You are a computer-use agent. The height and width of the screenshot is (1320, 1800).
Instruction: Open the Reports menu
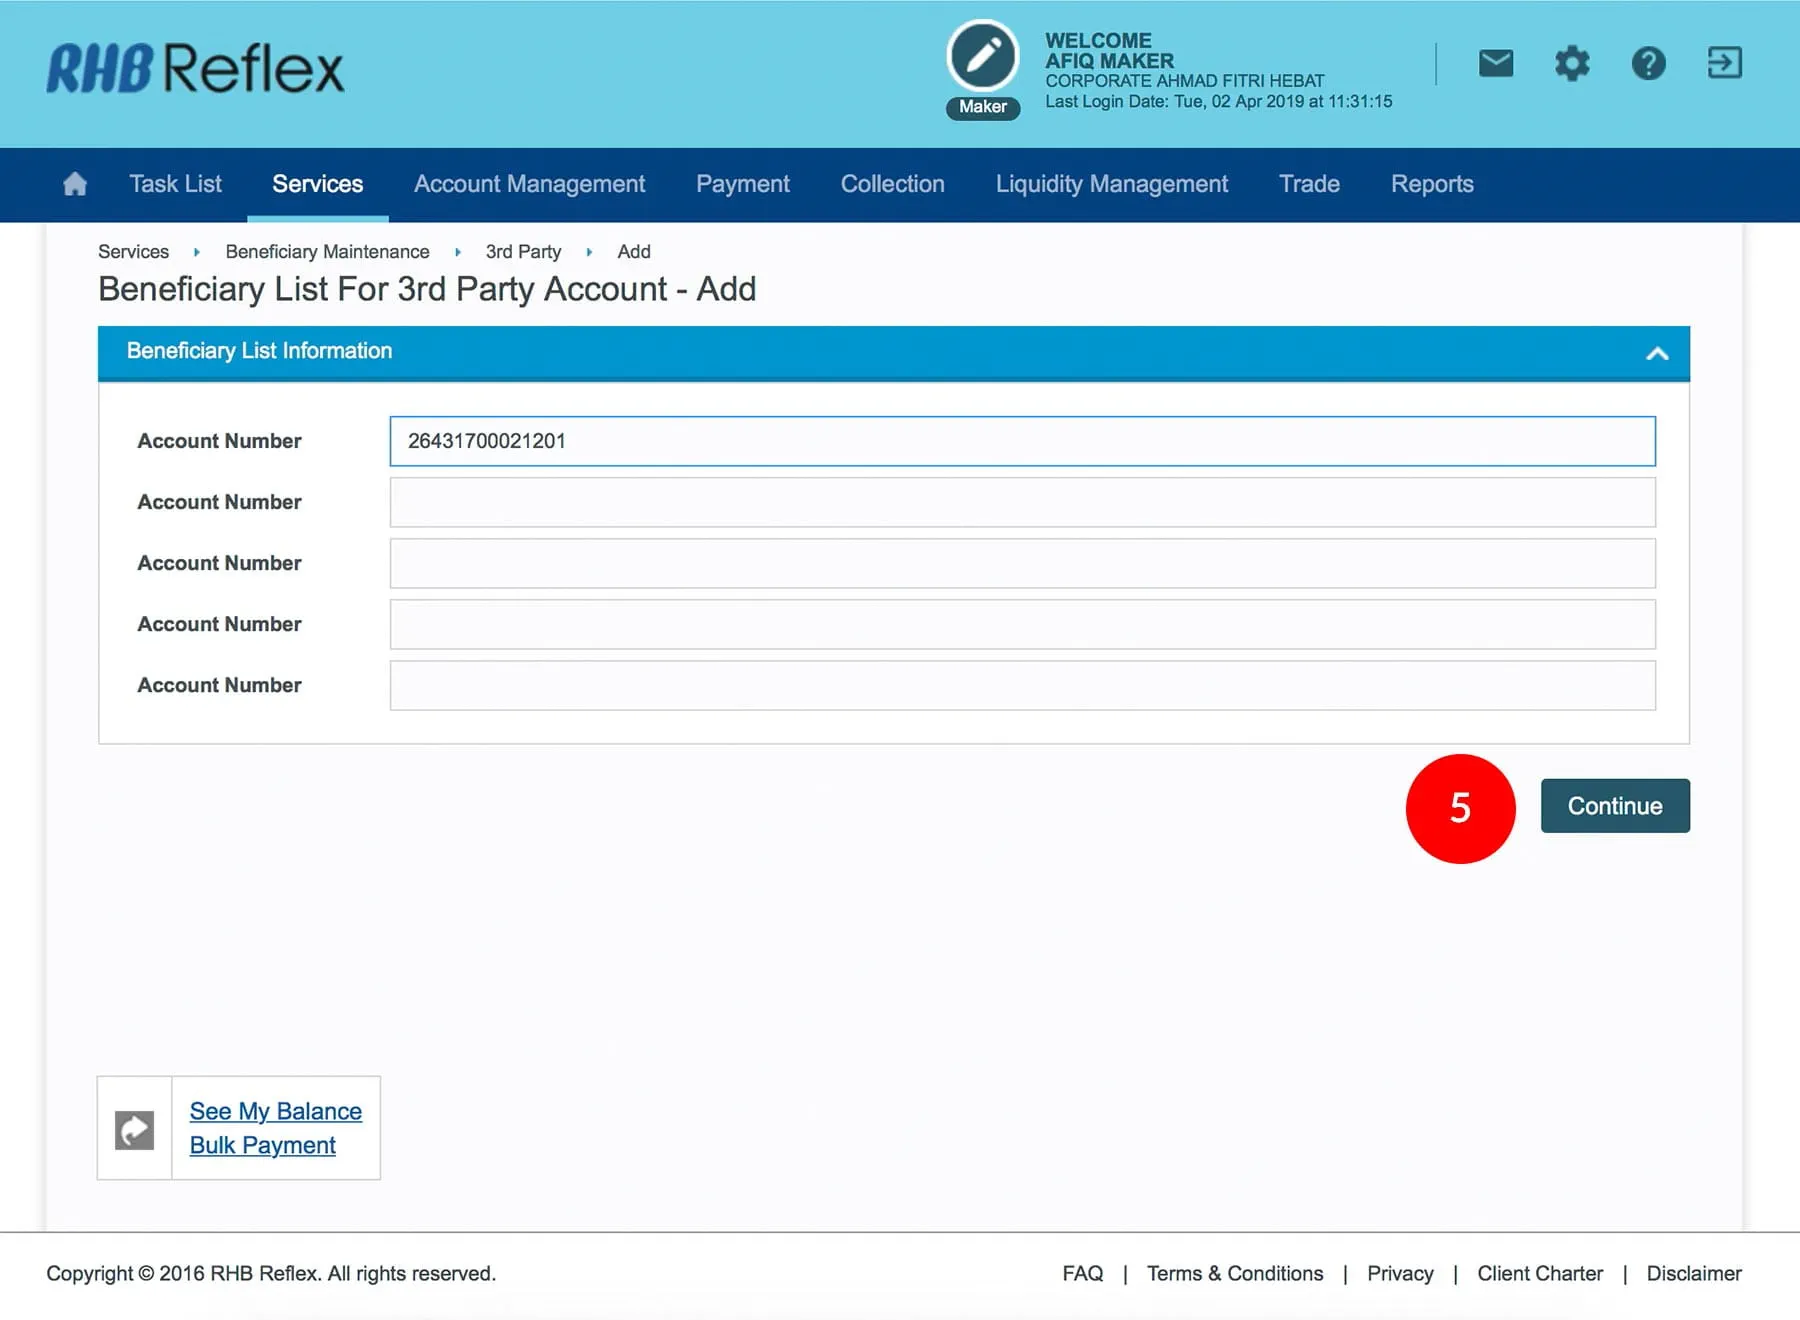1431,184
